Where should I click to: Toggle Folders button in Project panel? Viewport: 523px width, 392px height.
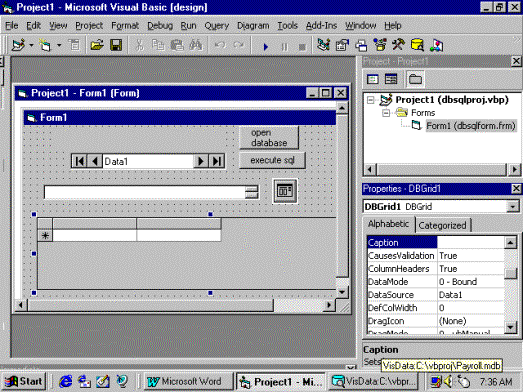415,79
